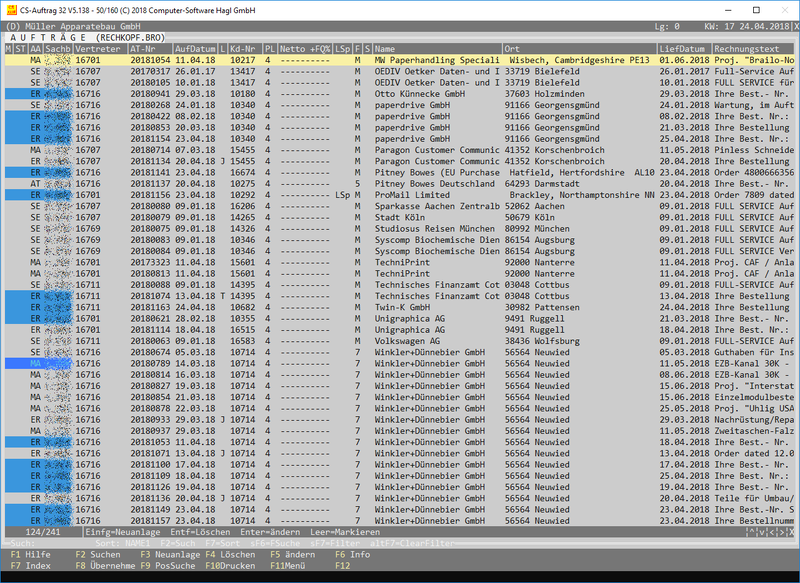Click the CS-Auftrag application icon in title bar

(x=12, y=8)
